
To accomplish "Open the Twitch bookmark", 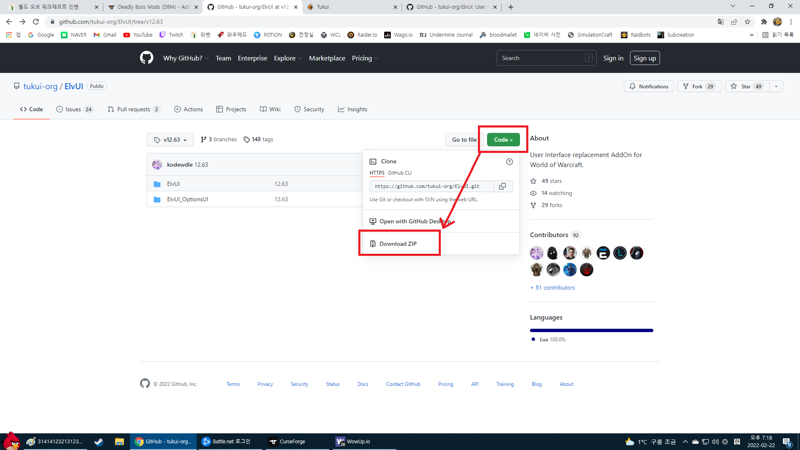I will point(171,35).
